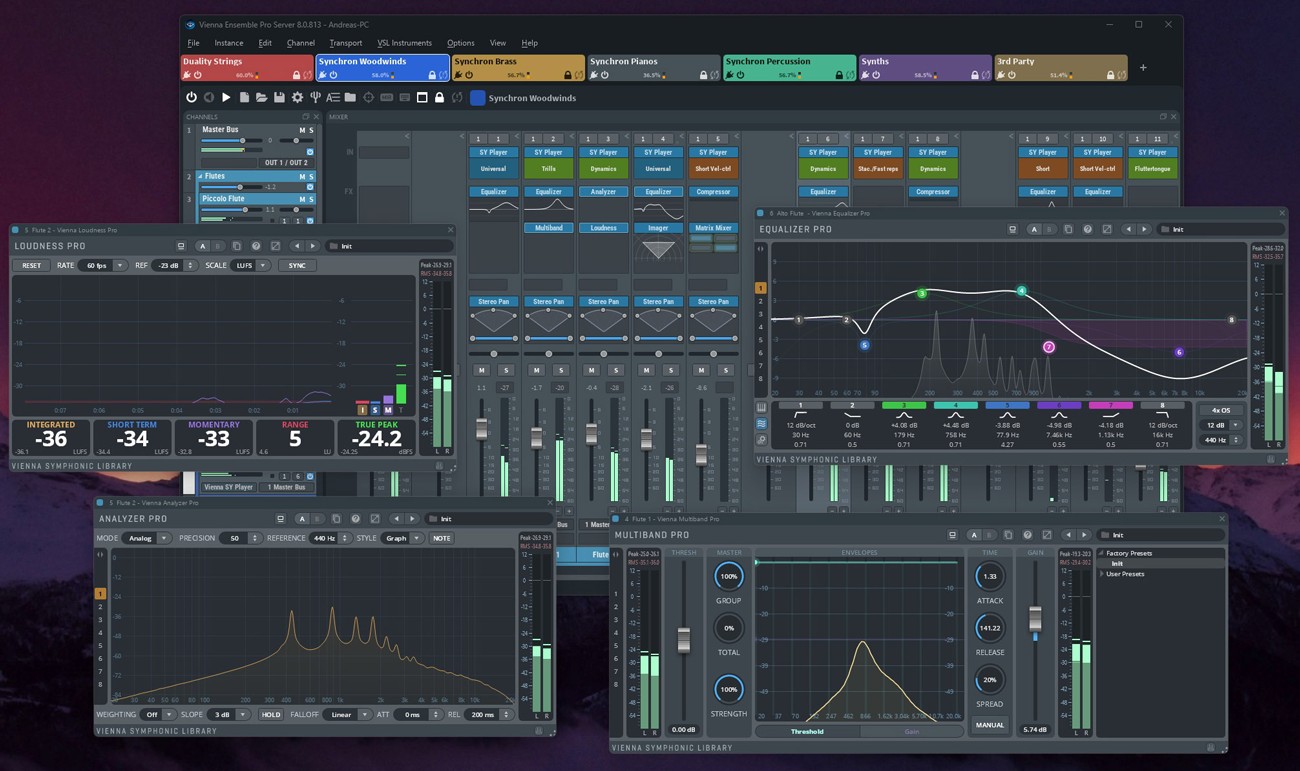The image size is (1300, 771).
Task: Switch to the Synths instance tab
Action: tap(925, 68)
